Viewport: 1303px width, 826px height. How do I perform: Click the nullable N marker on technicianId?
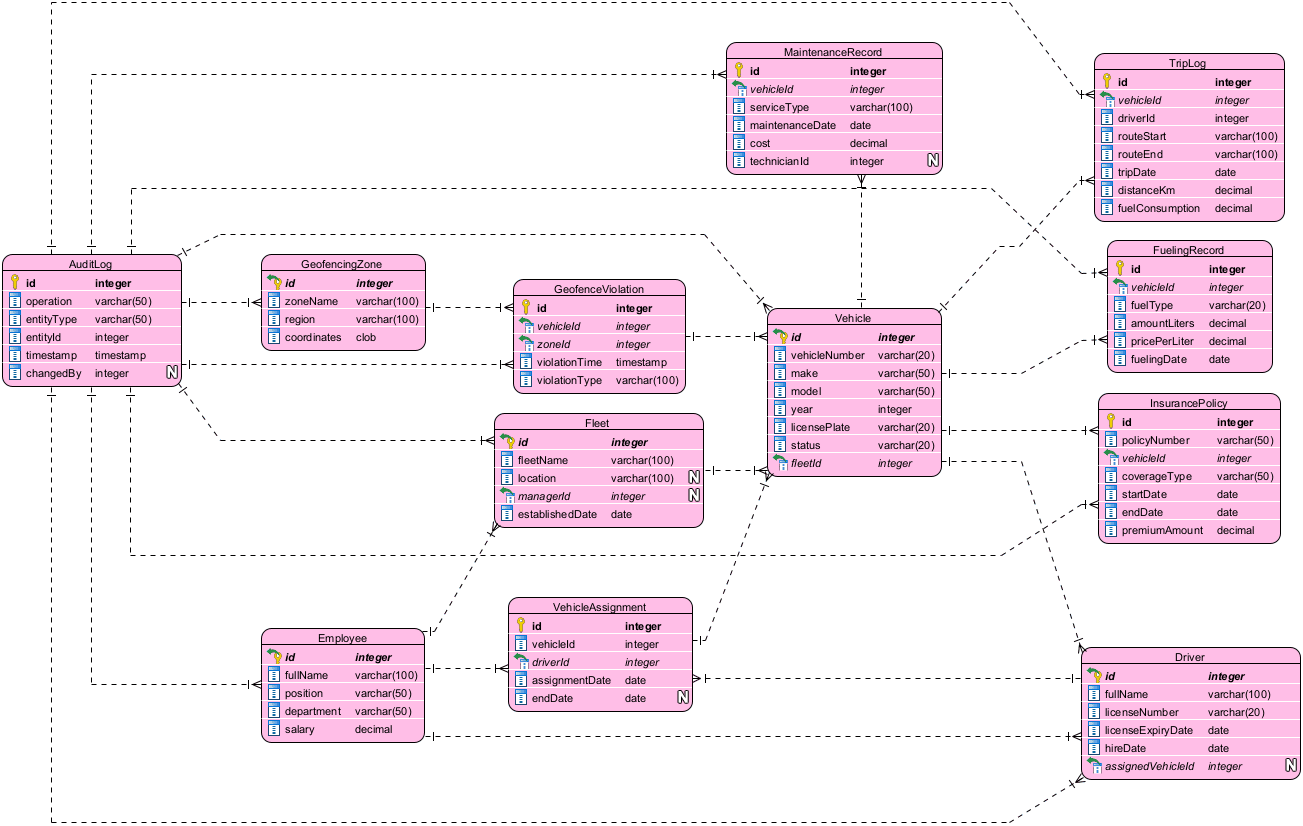932,161
